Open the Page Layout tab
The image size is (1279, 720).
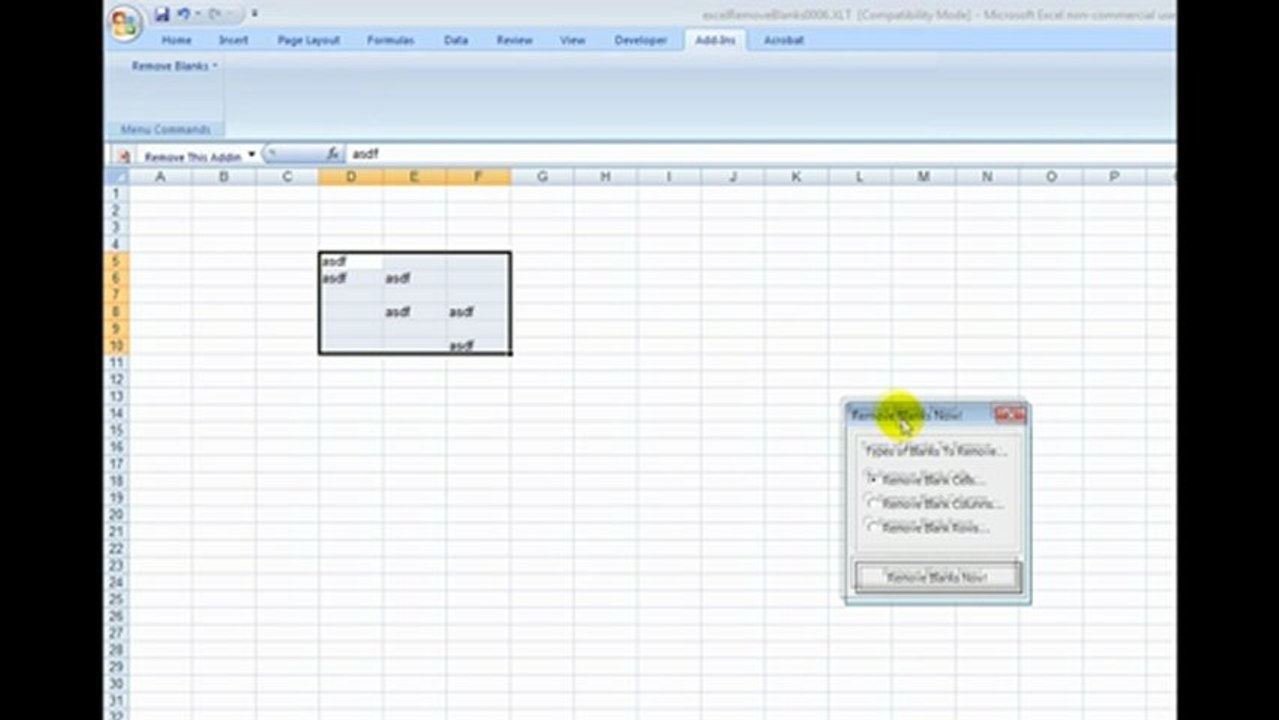pyautogui.click(x=308, y=40)
